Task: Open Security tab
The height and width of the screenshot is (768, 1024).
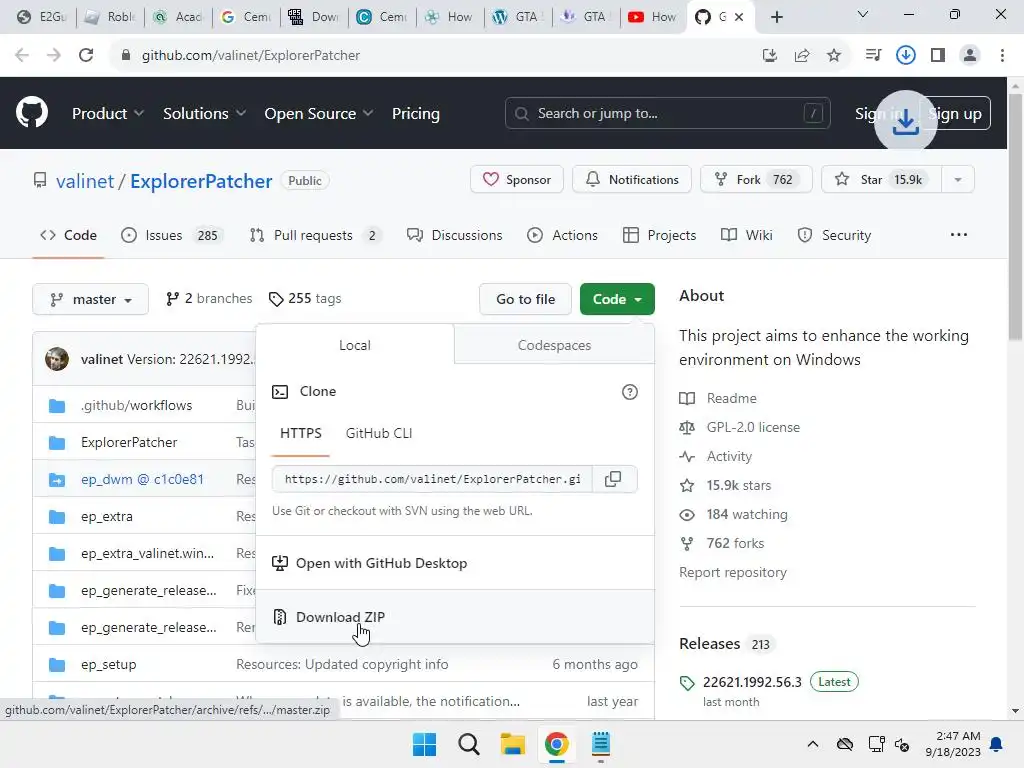Action: [x=835, y=235]
